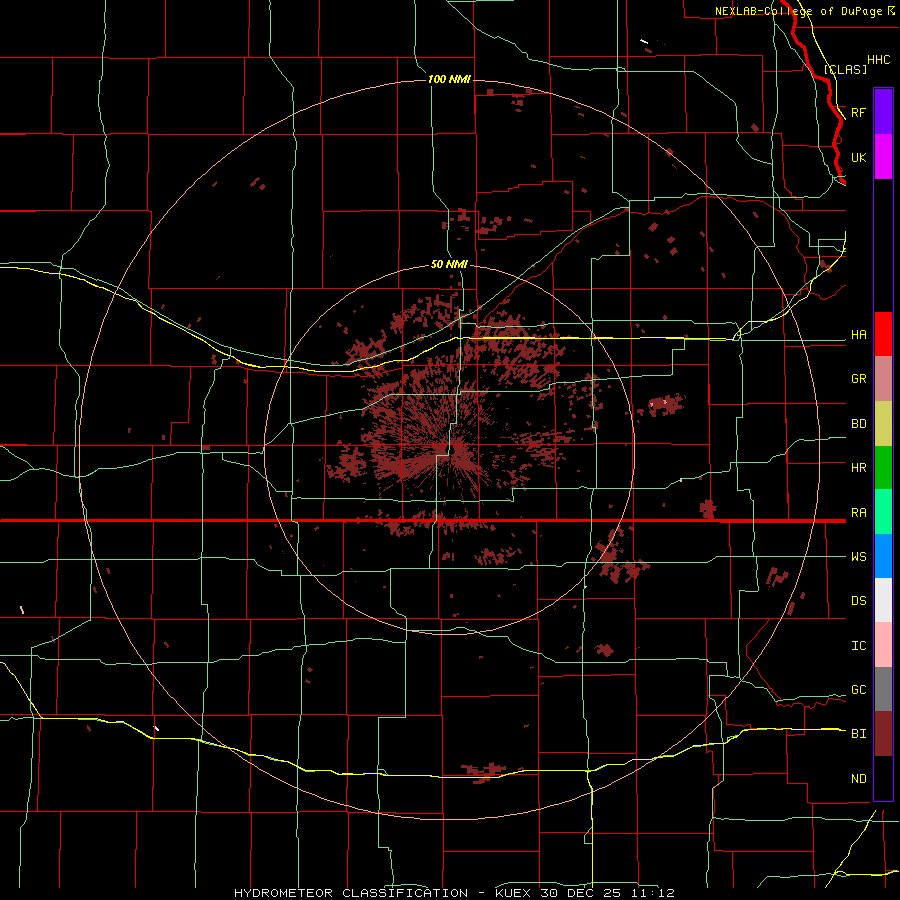
Task: Click the "HR" legend label
Action: [859, 468]
